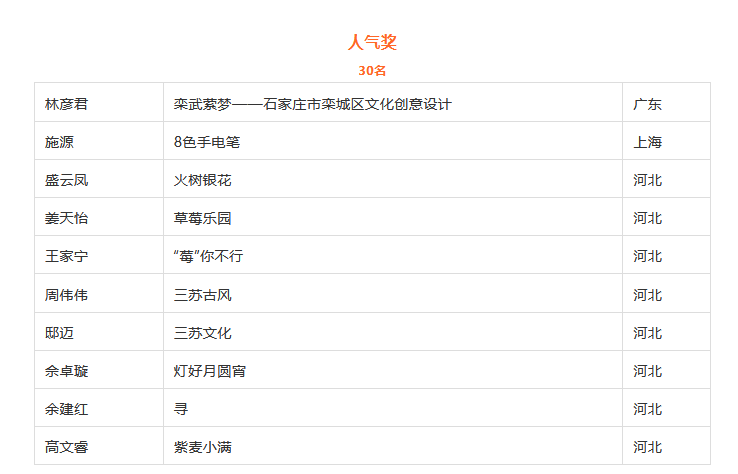738x474 pixels.
Task: Click the 紫麦小满 work title
Action: 202,447
